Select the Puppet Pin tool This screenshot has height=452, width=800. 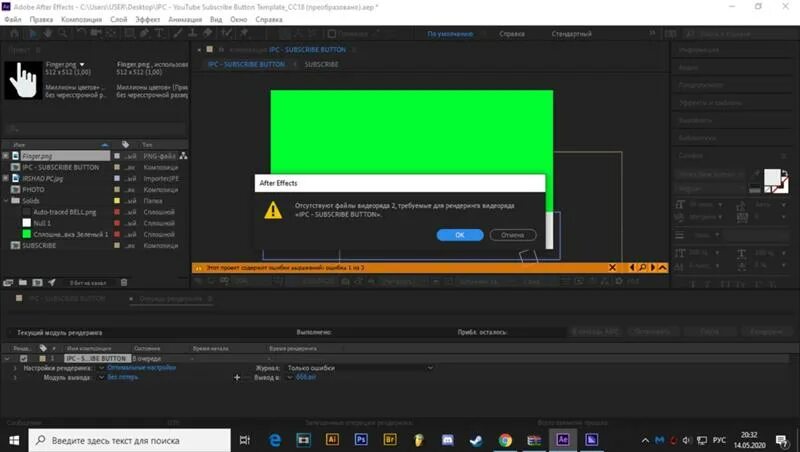tap(244, 34)
